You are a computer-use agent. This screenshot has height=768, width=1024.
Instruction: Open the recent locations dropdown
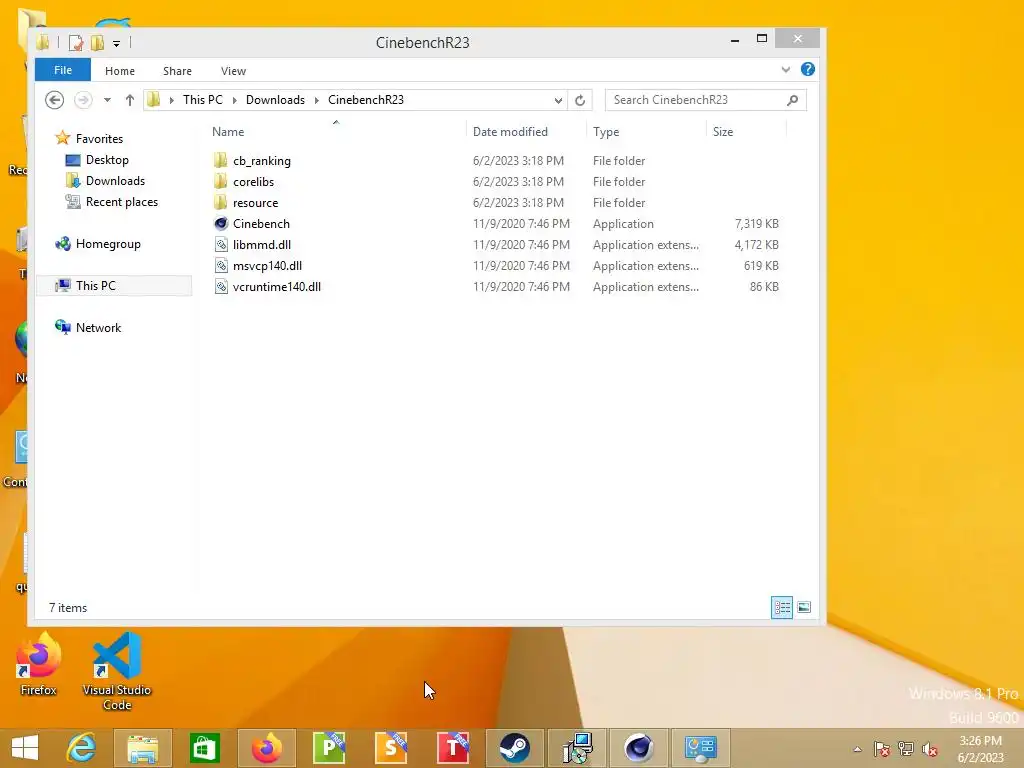point(107,100)
